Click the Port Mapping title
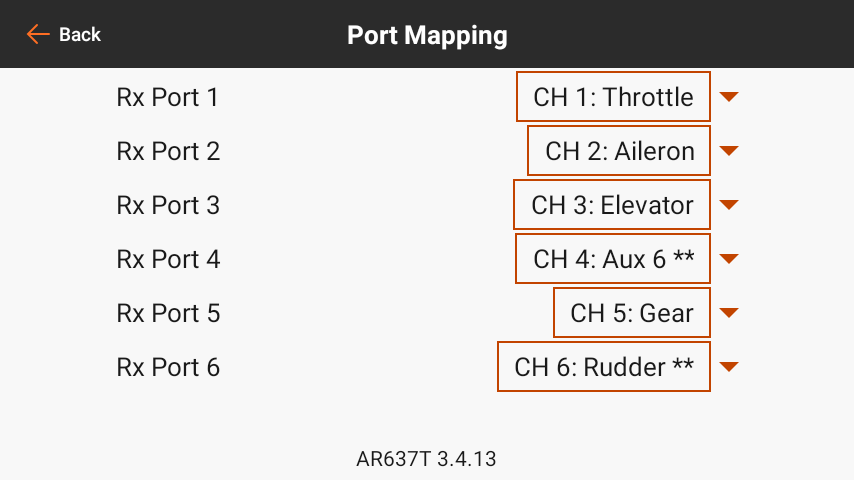The image size is (854, 480). 427,36
